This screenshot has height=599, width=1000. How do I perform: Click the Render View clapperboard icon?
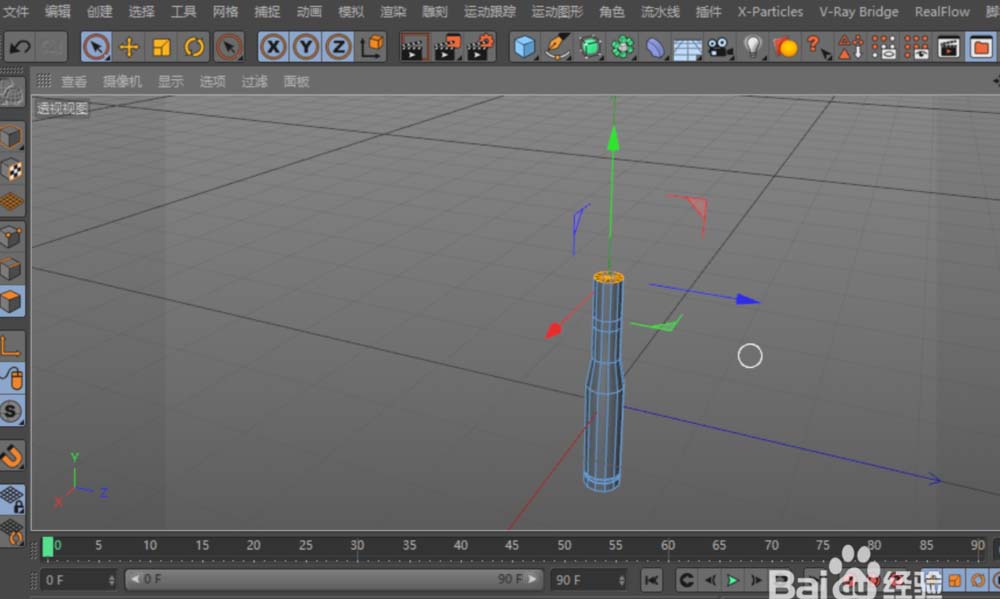click(x=414, y=47)
